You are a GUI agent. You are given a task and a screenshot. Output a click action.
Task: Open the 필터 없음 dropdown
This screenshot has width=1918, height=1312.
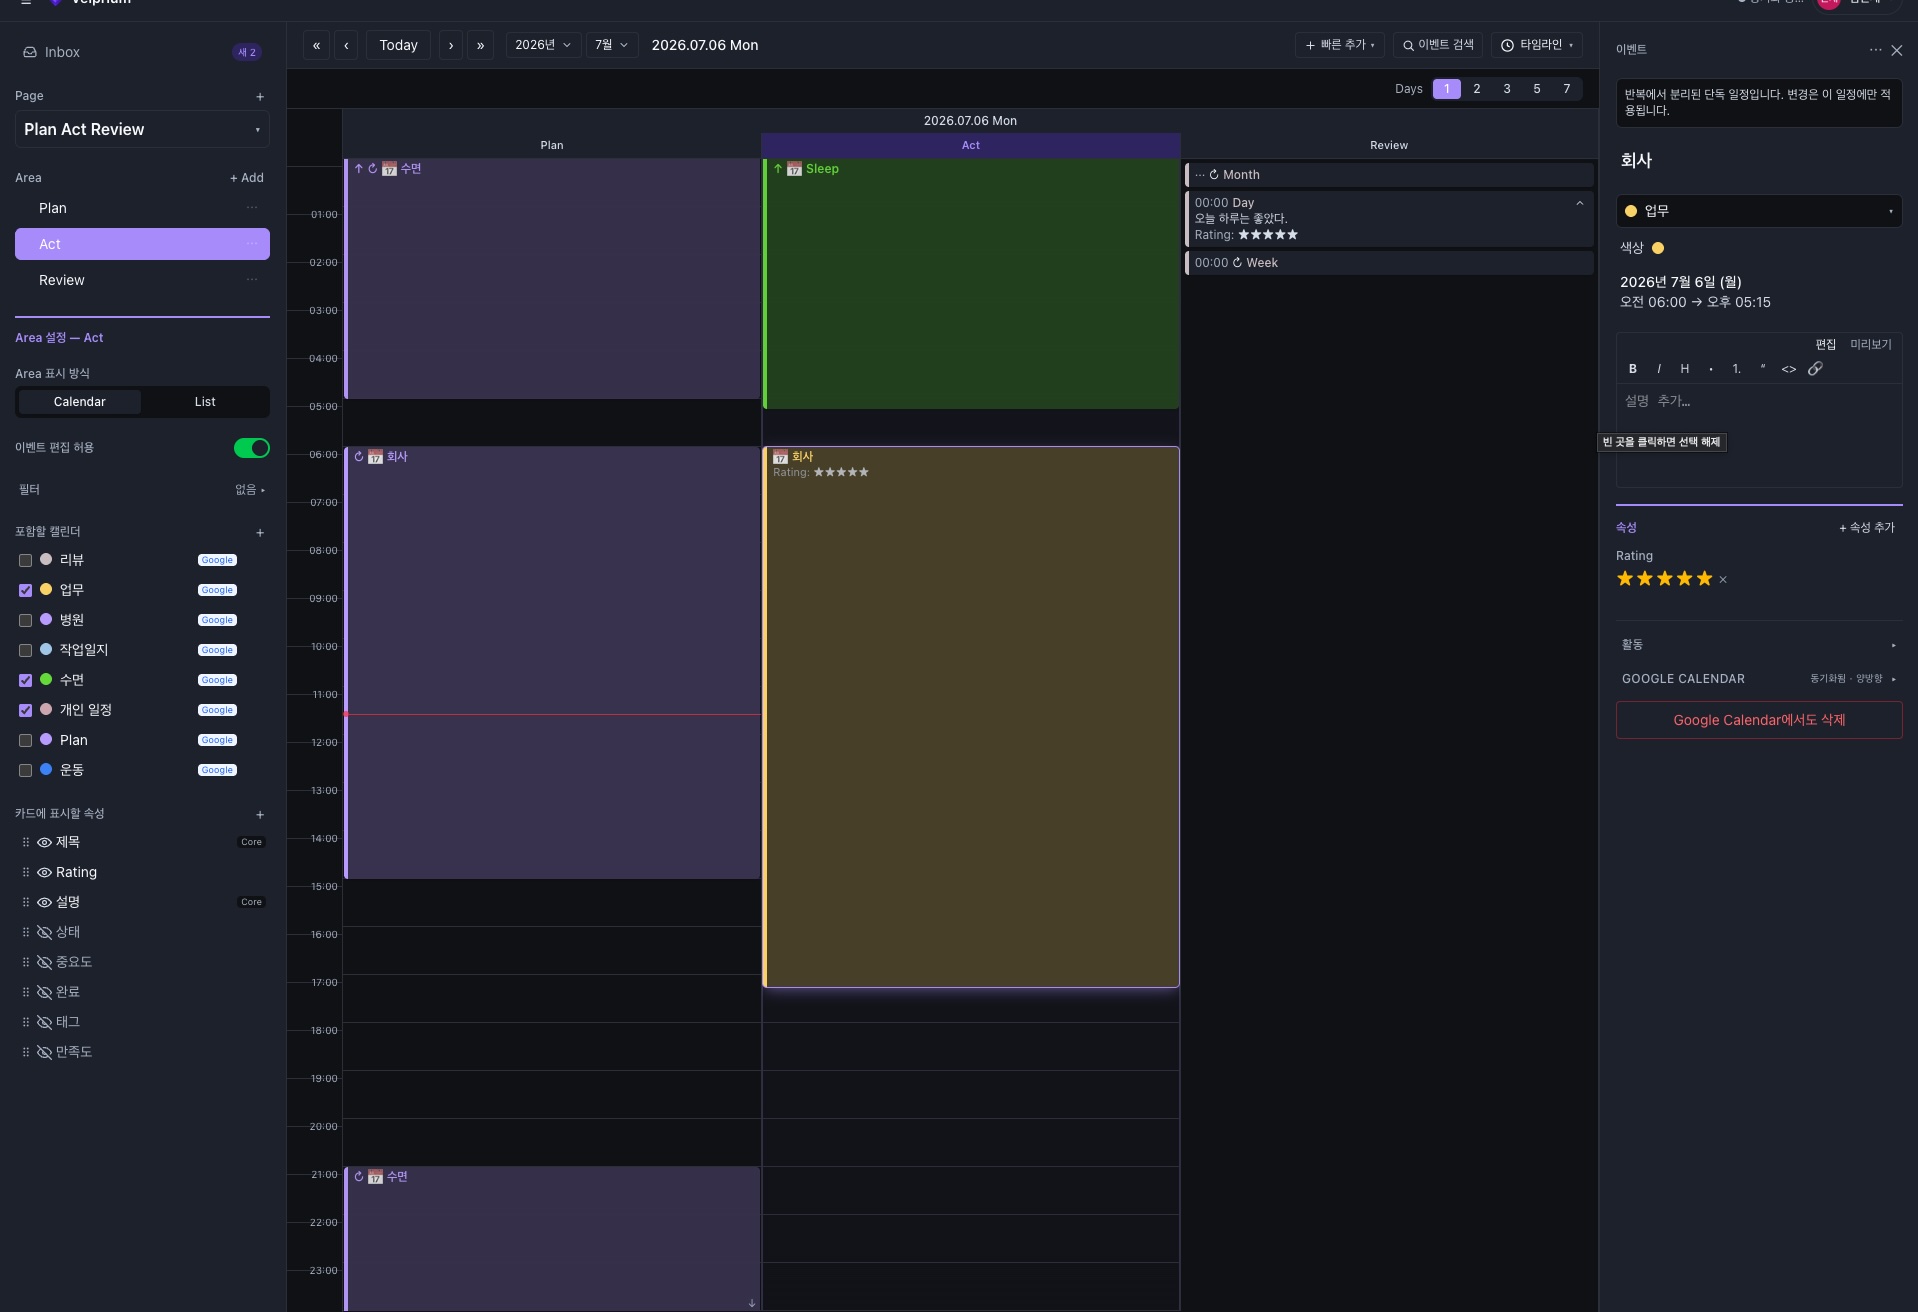[x=250, y=490]
